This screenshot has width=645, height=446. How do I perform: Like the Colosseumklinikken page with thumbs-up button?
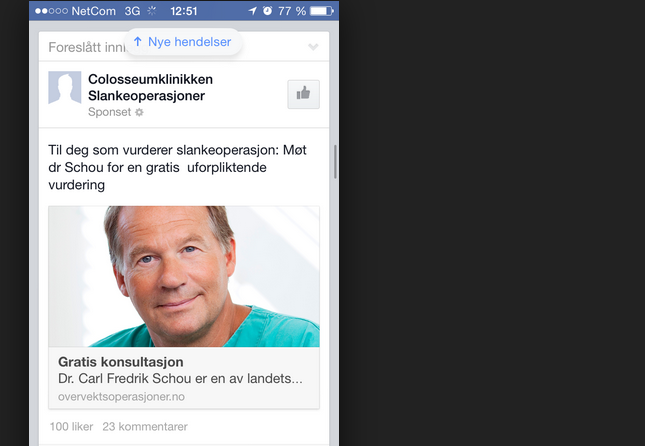click(x=303, y=94)
